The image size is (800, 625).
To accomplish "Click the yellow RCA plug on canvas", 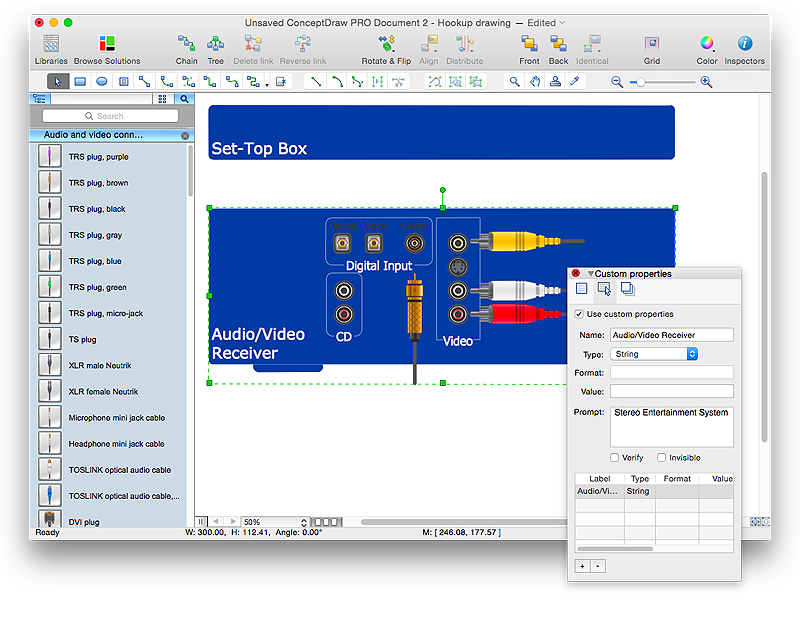I will click(526, 241).
